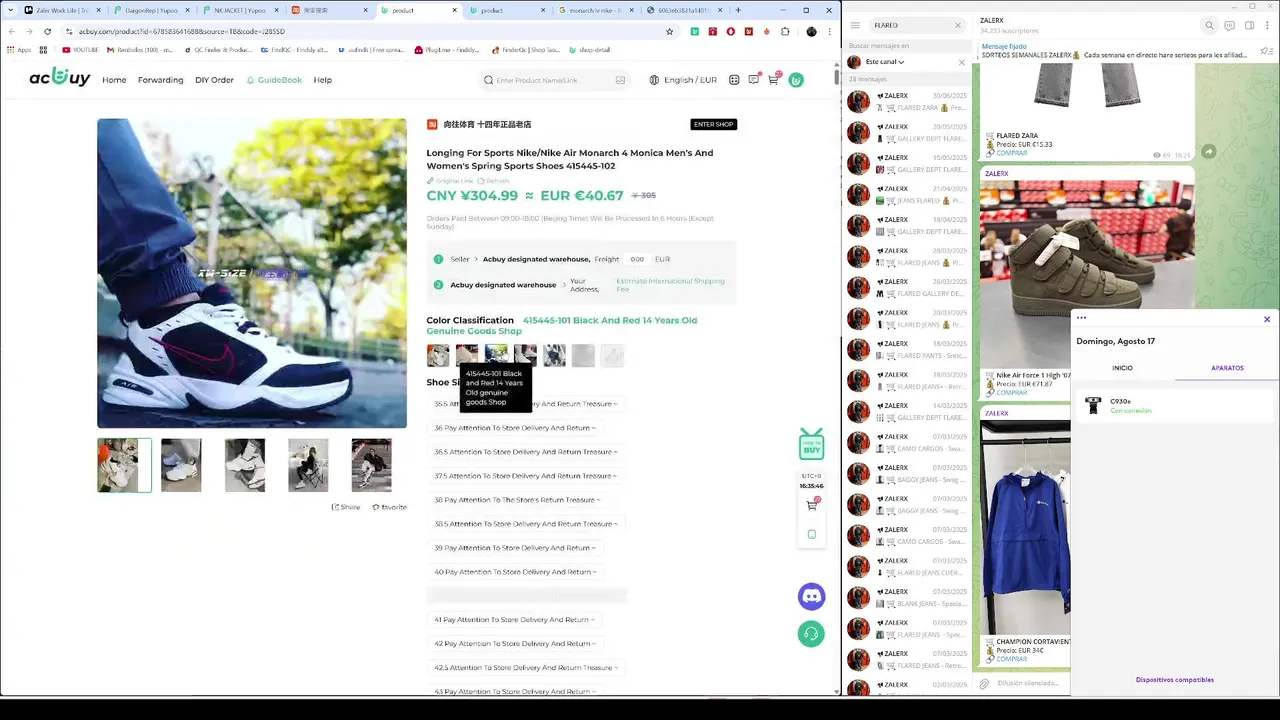Click the Refresh link under product title
Viewport: 1280px width, 720px height.
tap(493, 181)
